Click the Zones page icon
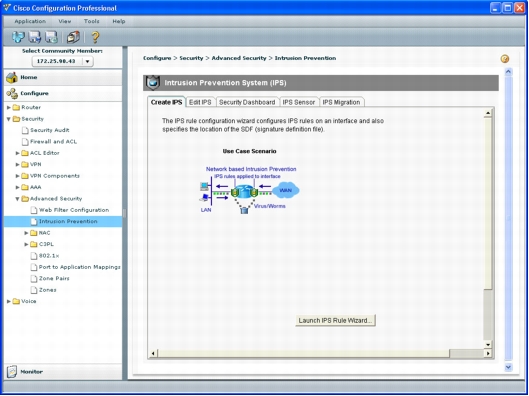This screenshot has height=396, width=529. (x=34, y=290)
